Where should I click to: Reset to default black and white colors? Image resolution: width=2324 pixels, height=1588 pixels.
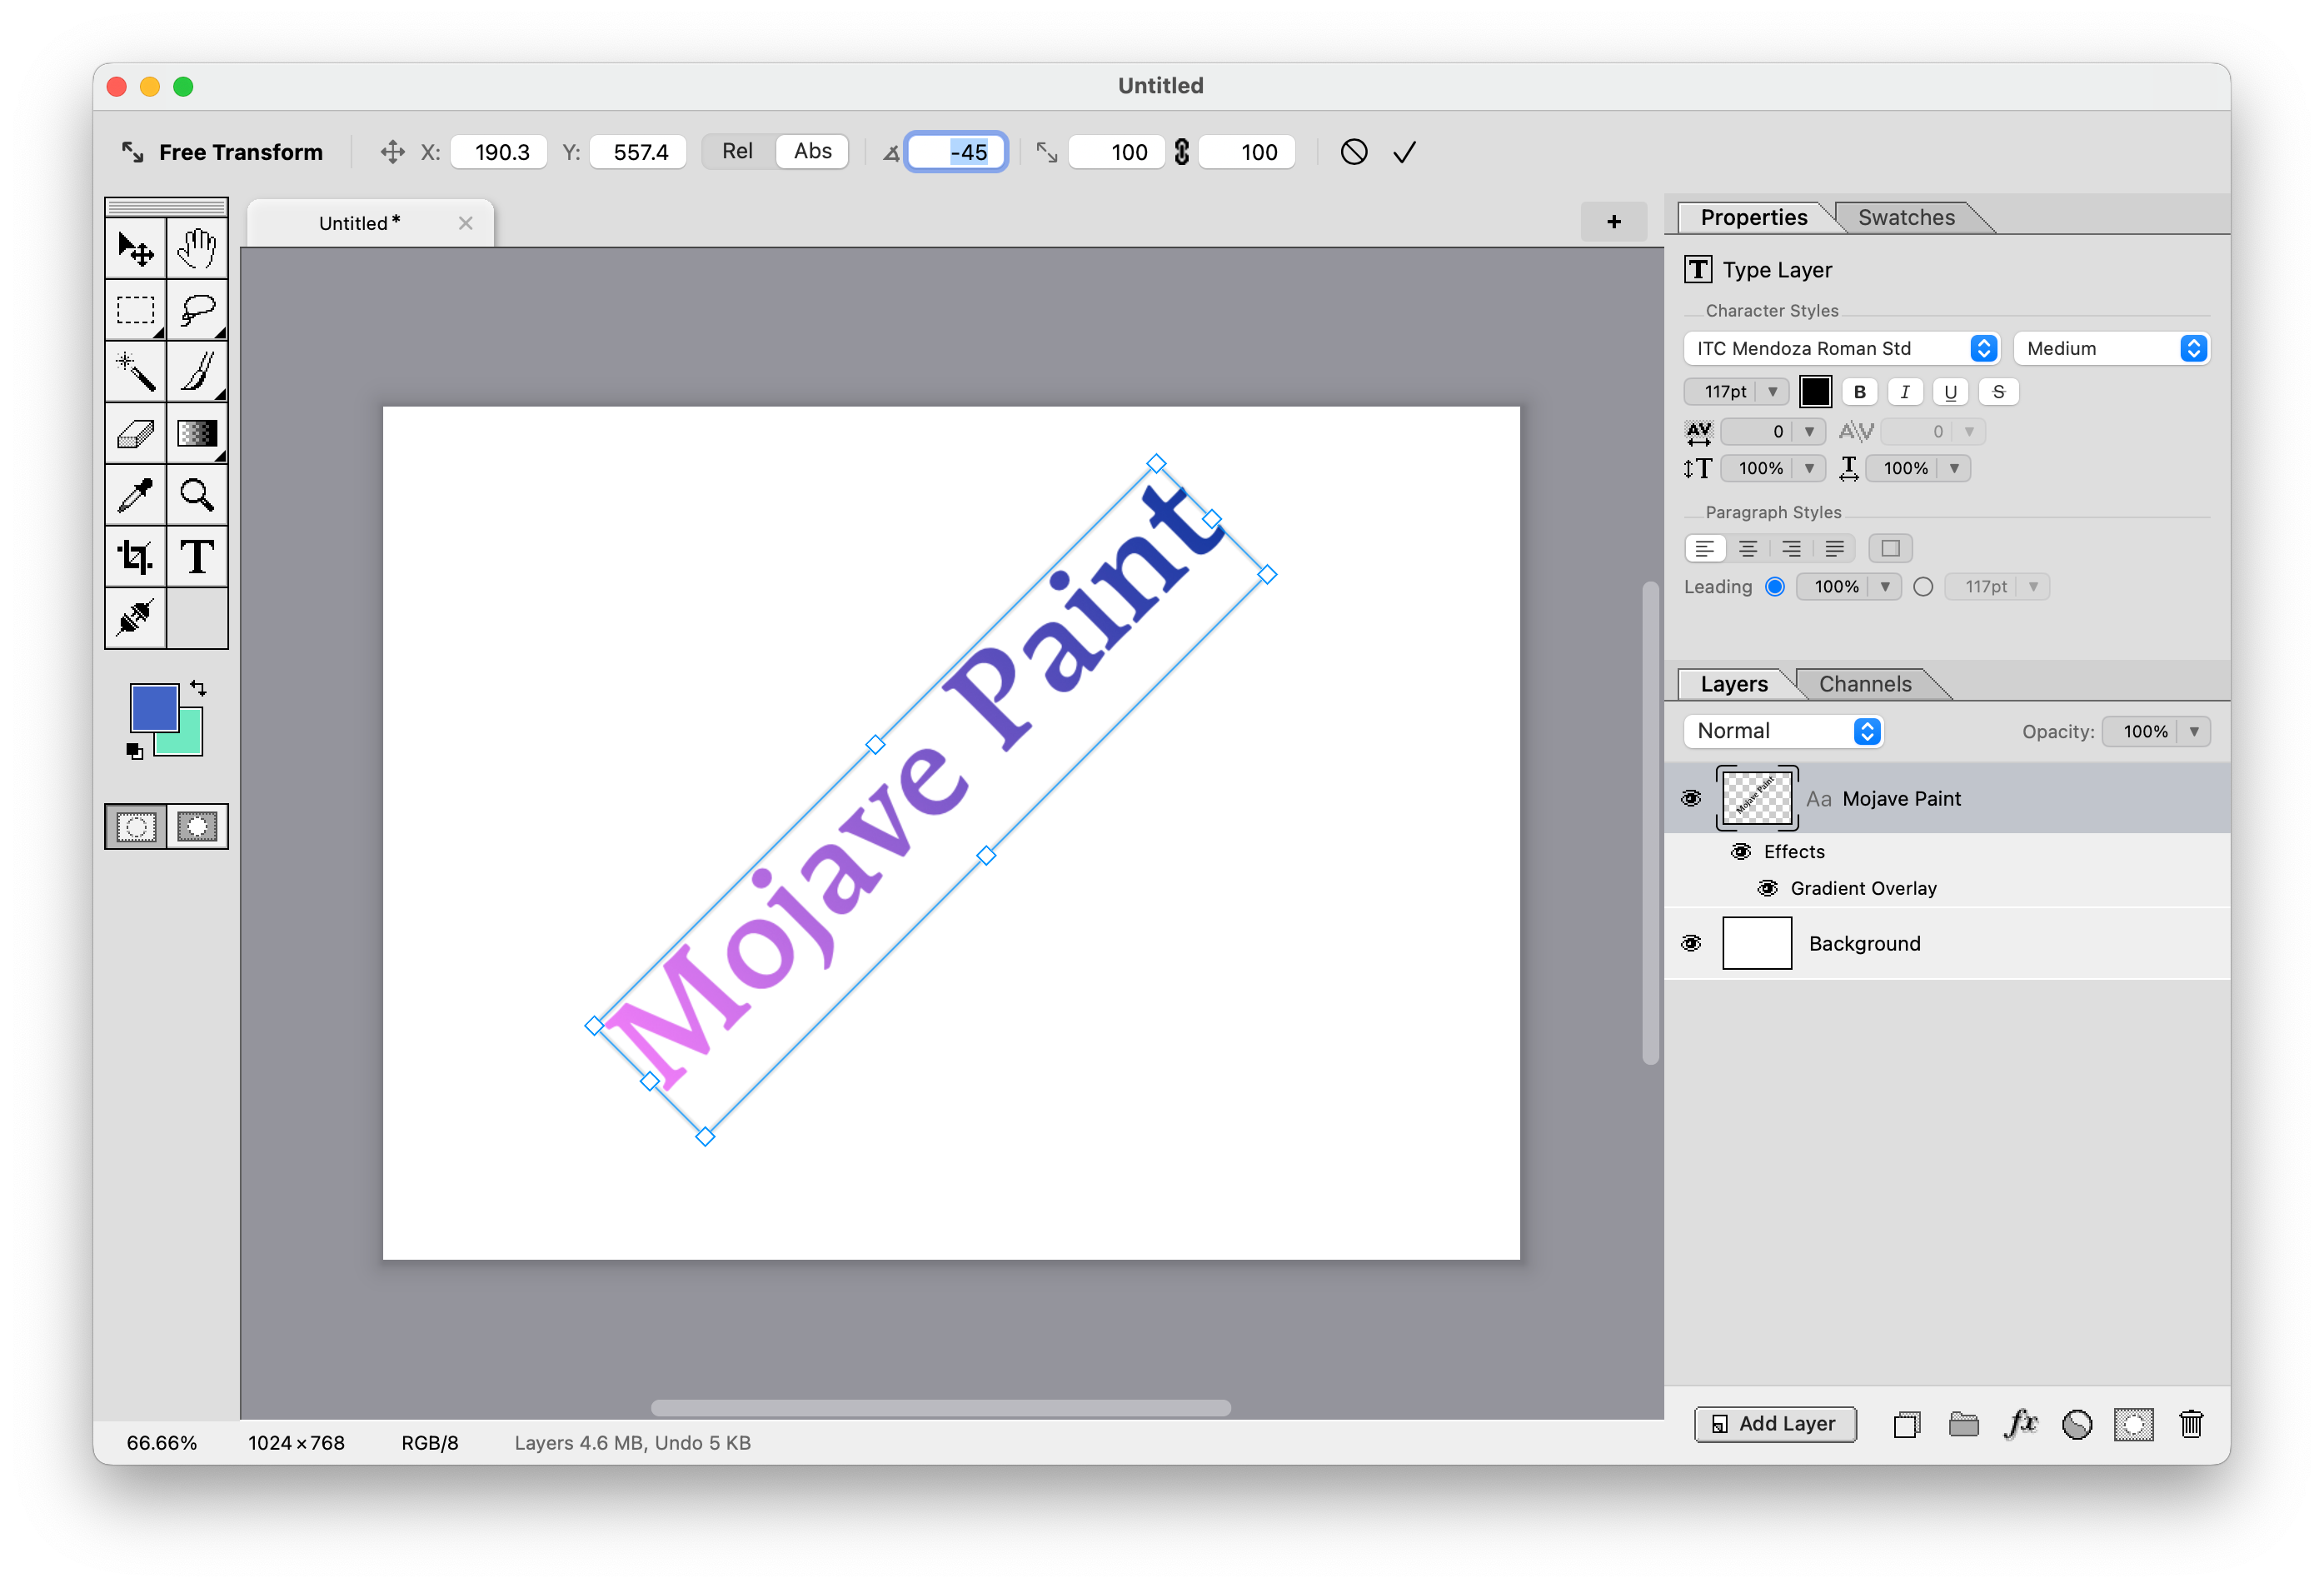tap(134, 751)
